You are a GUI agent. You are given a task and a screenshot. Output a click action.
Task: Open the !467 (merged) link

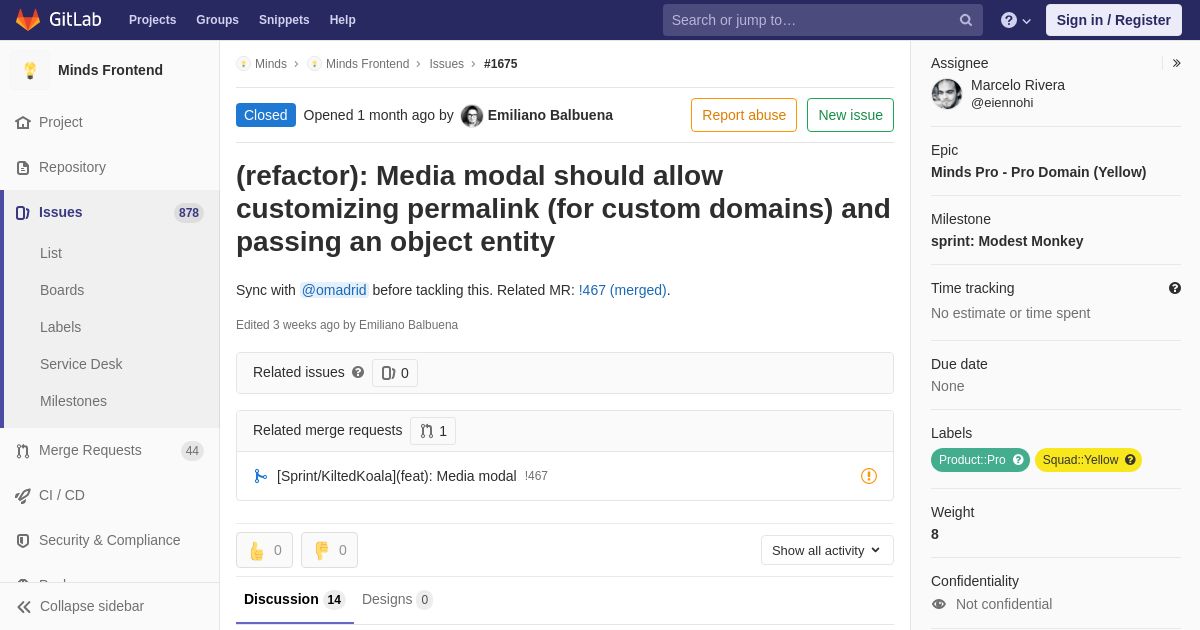click(624, 290)
